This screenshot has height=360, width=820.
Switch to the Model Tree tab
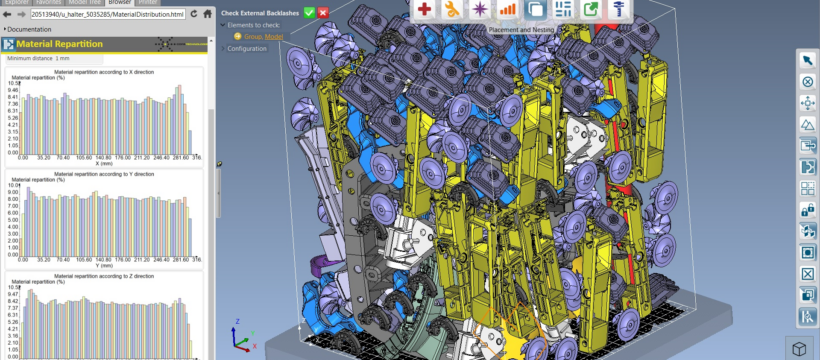84,2
